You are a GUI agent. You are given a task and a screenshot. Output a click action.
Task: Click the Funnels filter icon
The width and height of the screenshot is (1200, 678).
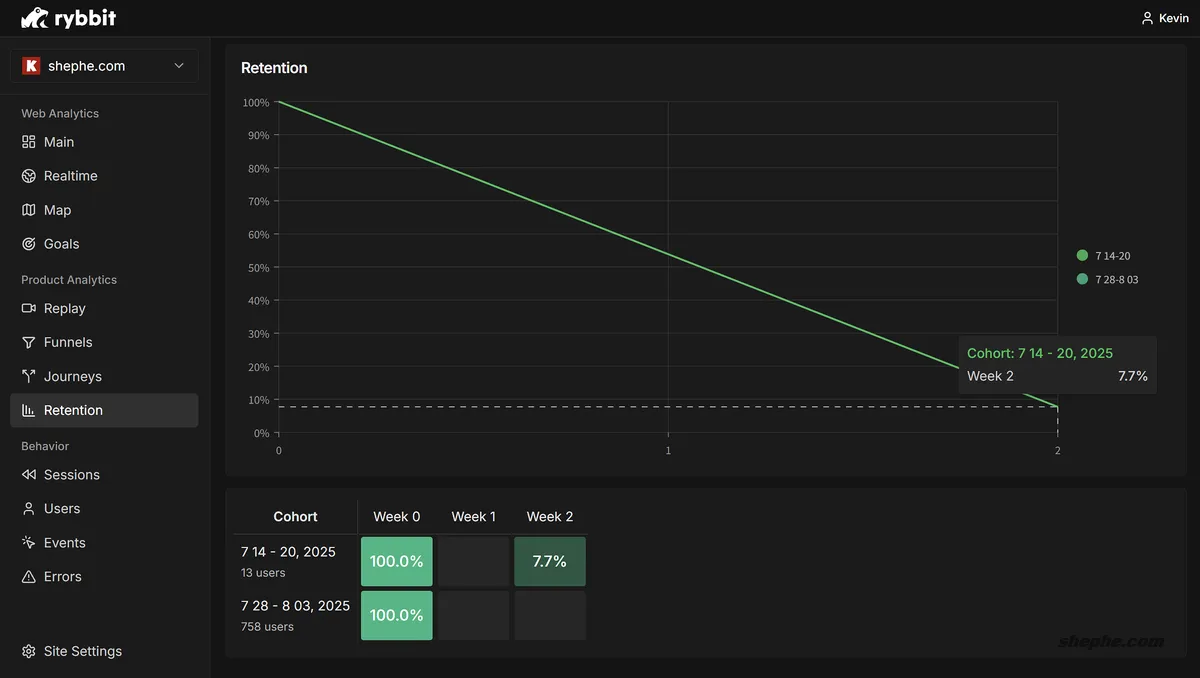pyautogui.click(x=29, y=343)
